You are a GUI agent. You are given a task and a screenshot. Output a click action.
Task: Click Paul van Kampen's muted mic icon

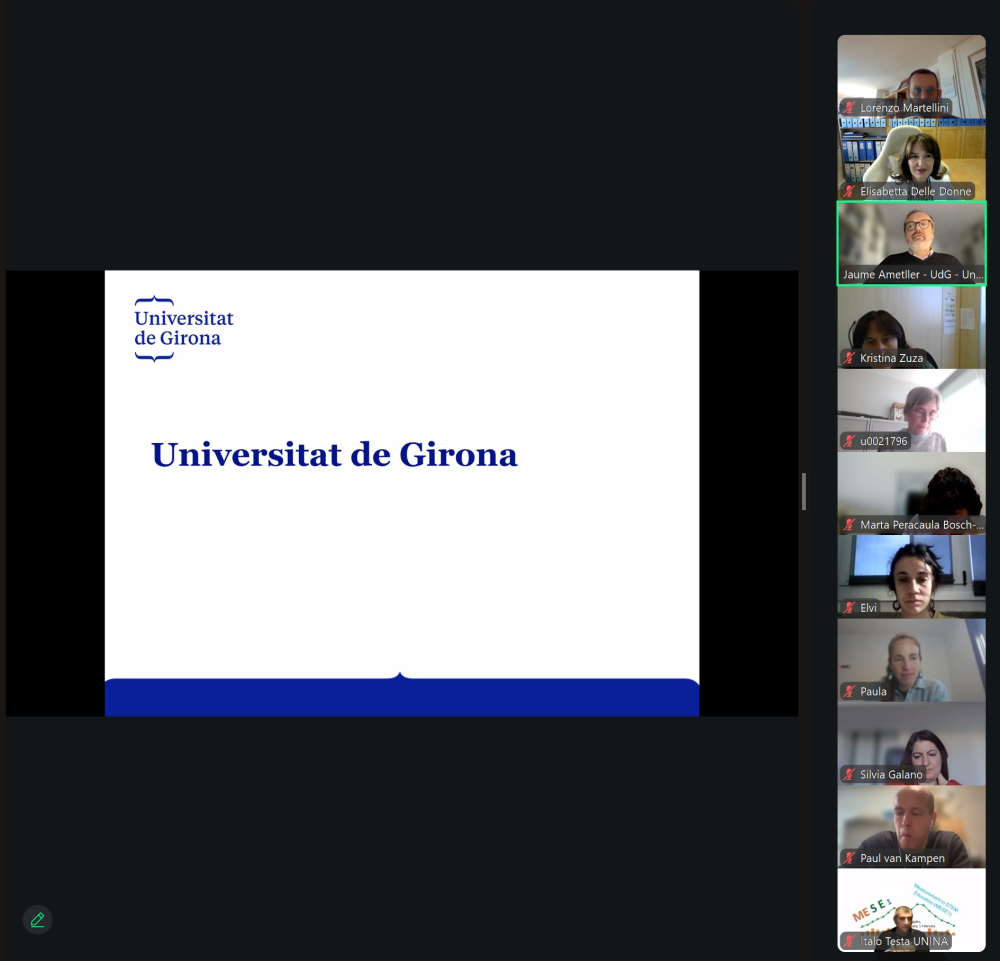pos(850,858)
